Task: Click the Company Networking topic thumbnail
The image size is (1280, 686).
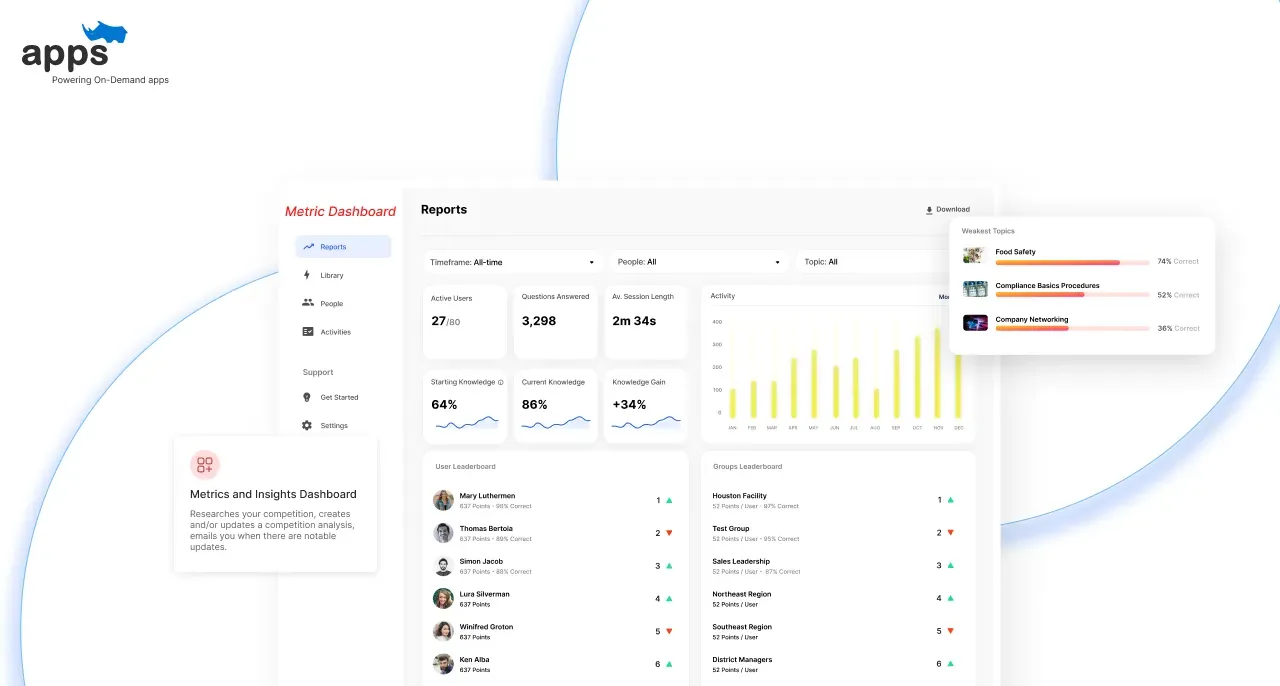Action: tap(975, 323)
